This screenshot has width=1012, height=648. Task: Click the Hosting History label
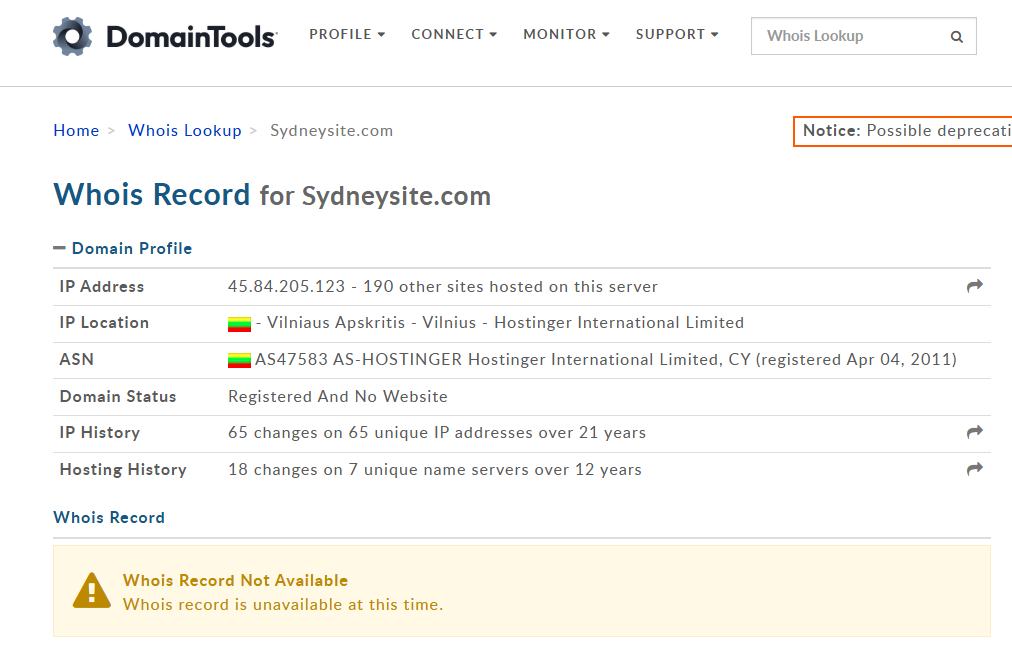pyautogui.click(x=123, y=470)
